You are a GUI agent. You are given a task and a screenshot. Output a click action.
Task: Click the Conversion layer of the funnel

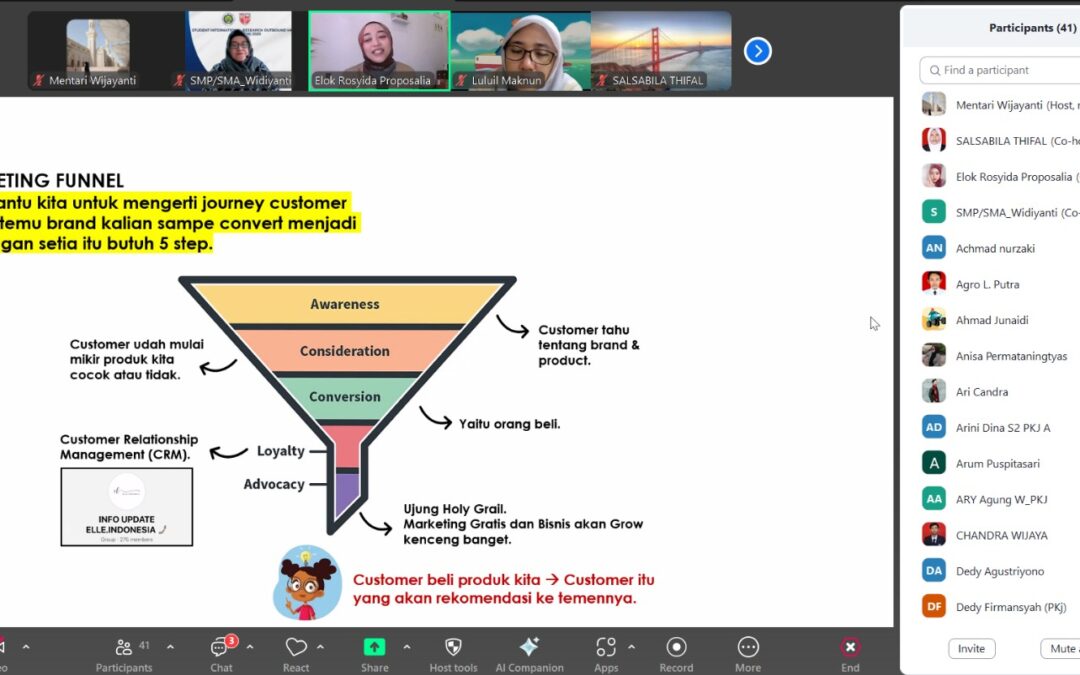(x=345, y=397)
